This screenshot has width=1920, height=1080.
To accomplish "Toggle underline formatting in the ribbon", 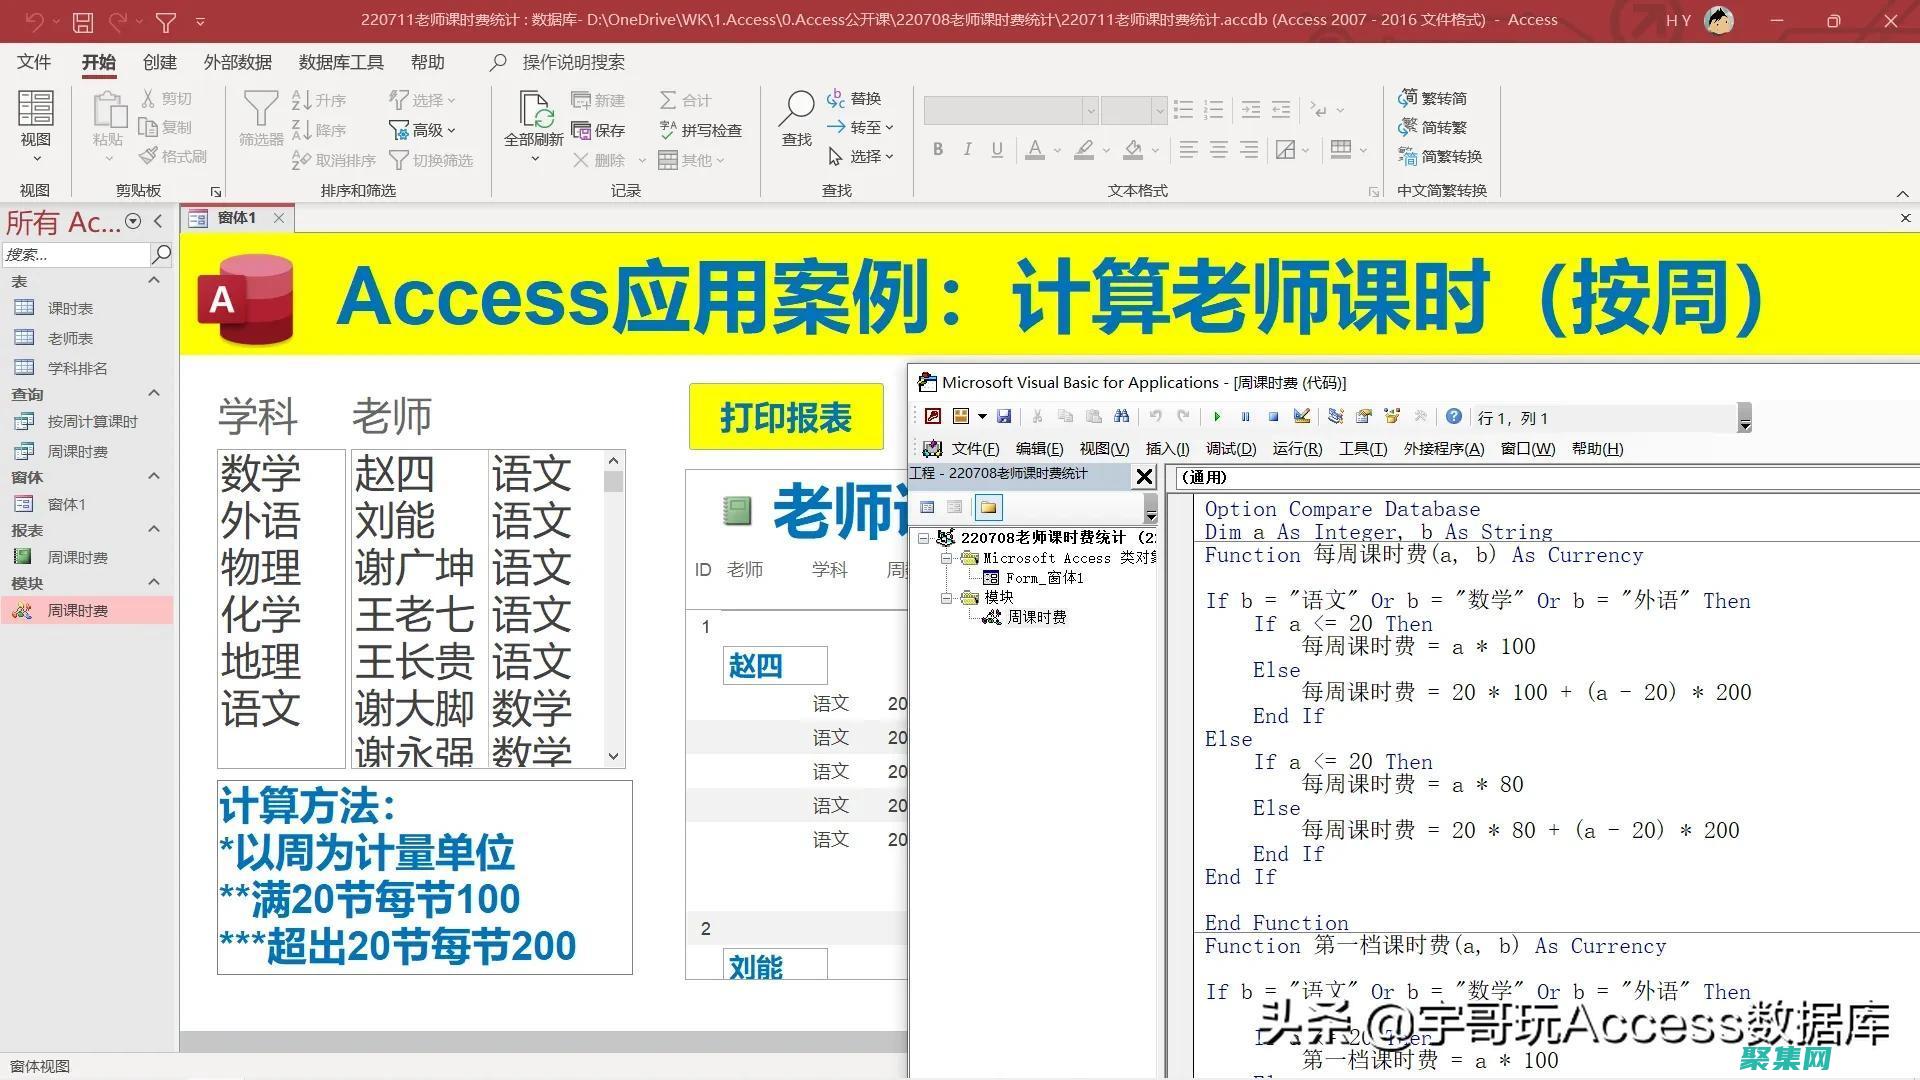I will (x=996, y=149).
